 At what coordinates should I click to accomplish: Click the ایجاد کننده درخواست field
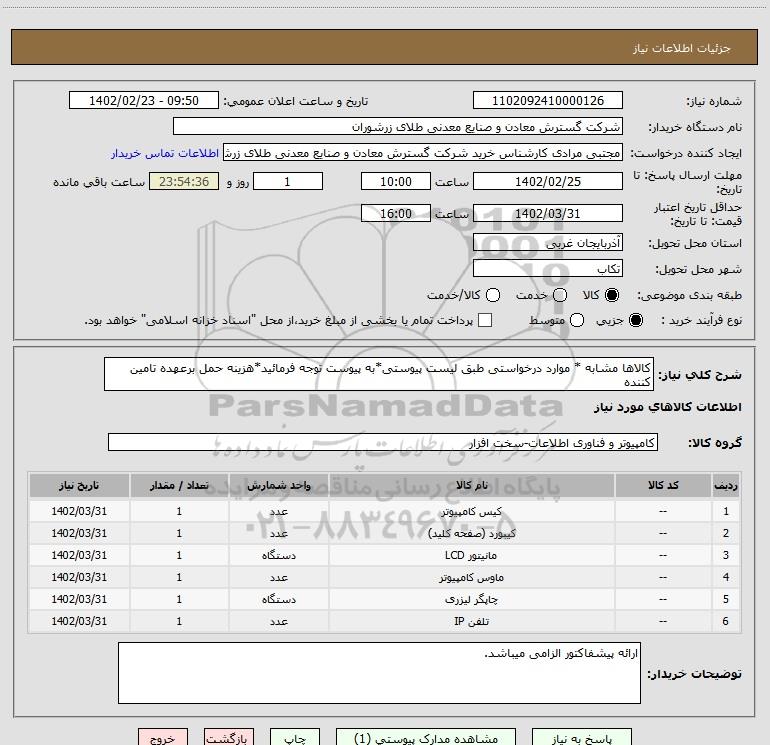423,153
